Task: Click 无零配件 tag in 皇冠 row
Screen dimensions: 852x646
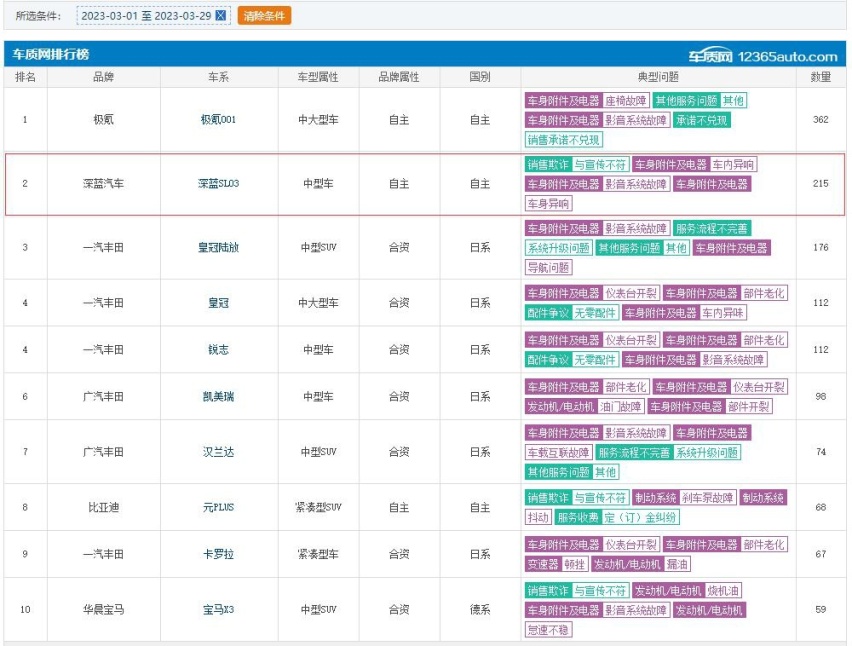Action: tap(595, 313)
